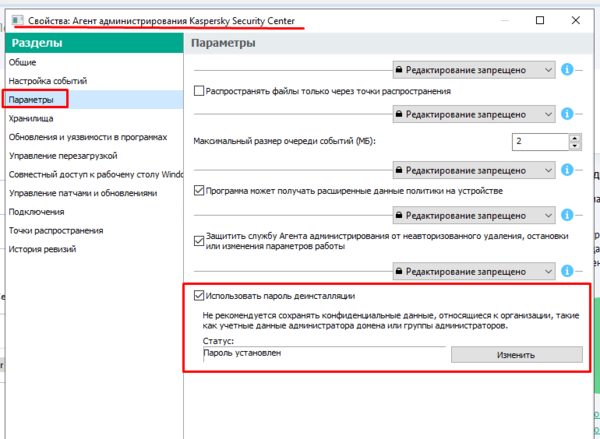Open lock dropdown above event queue size

tap(474, 114)
